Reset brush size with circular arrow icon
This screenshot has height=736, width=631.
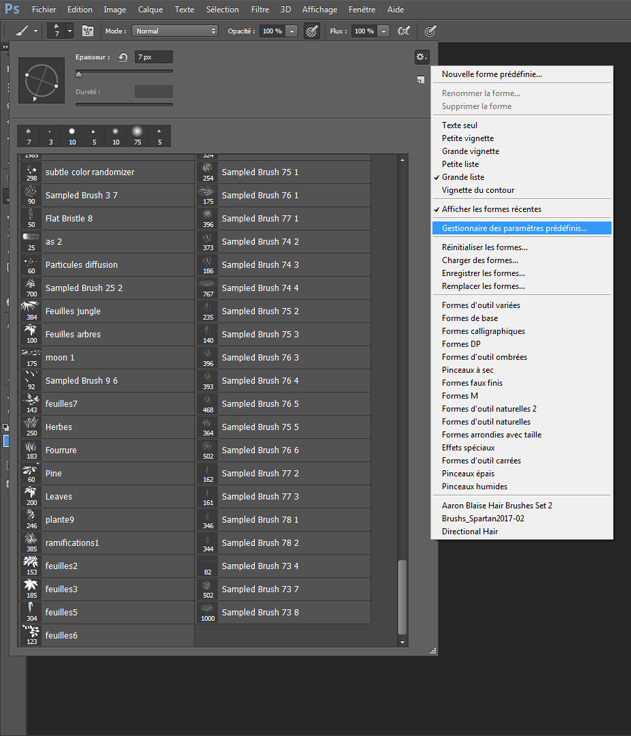(x=123, y=57)
